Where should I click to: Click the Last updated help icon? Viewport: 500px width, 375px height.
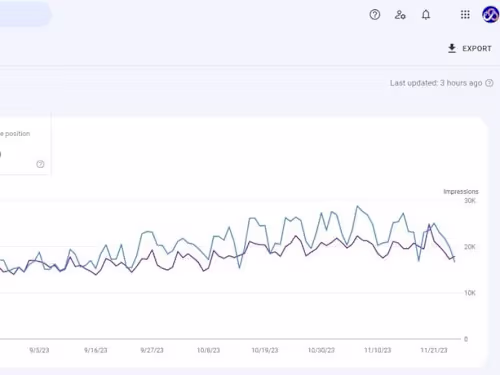pos(489,83)
